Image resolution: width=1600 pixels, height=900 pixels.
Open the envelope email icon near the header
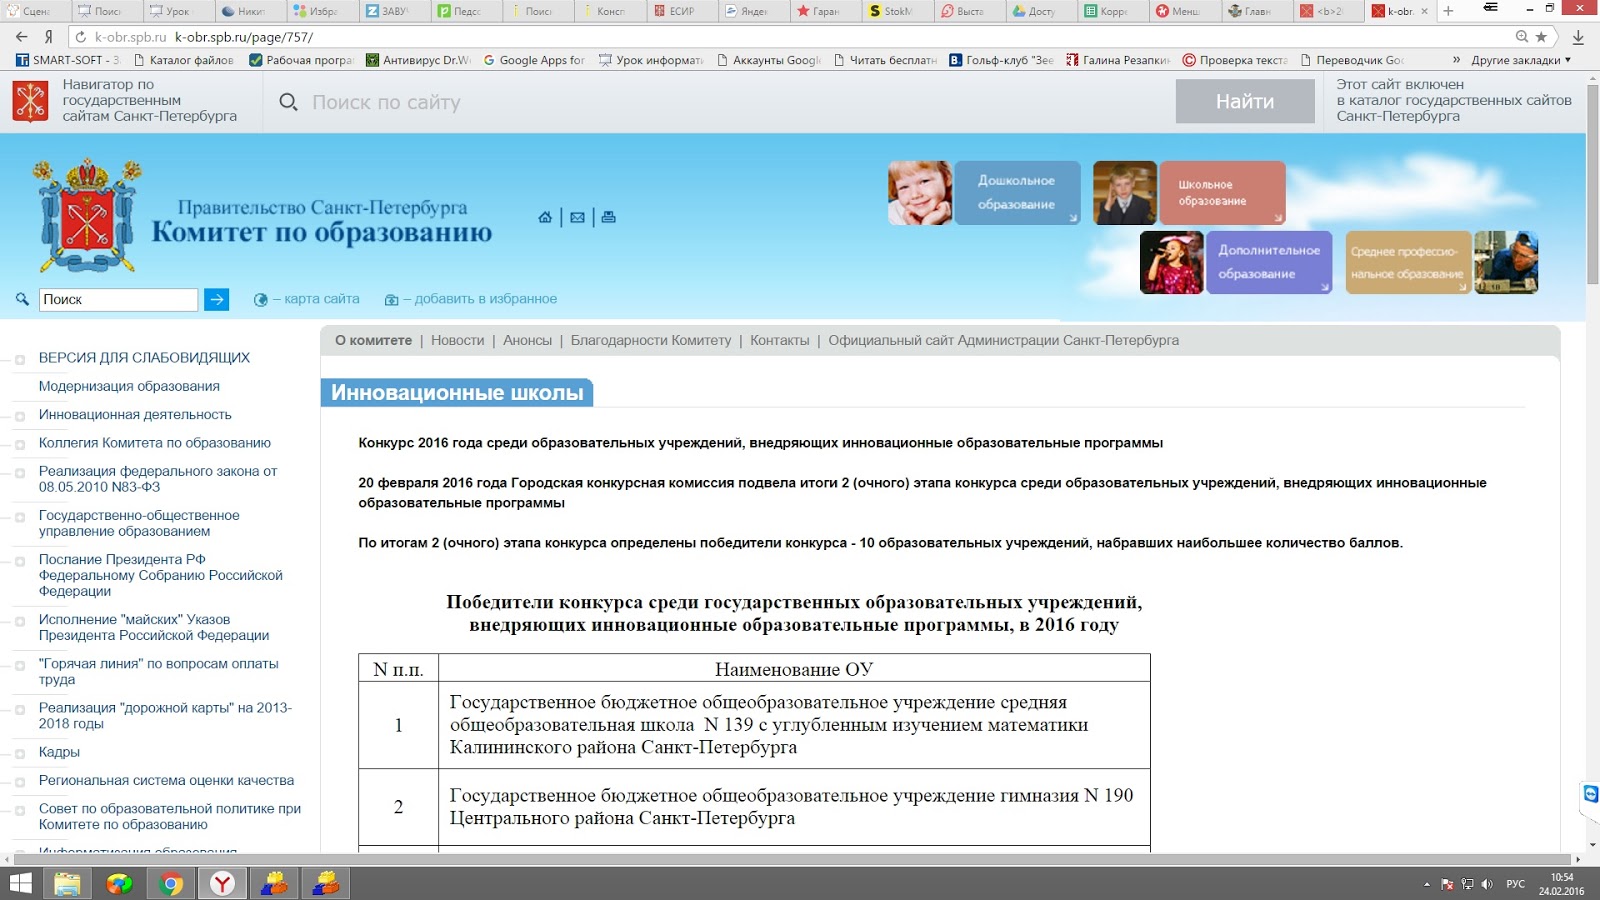click(577, 215)
